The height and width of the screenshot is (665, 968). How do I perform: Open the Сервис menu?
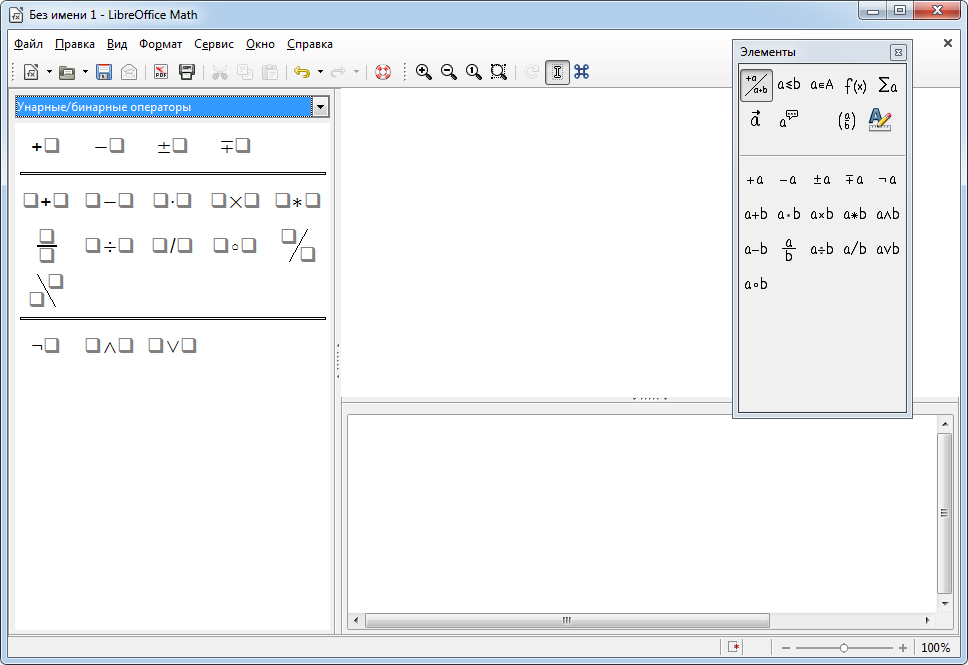[x=214, y=44]
